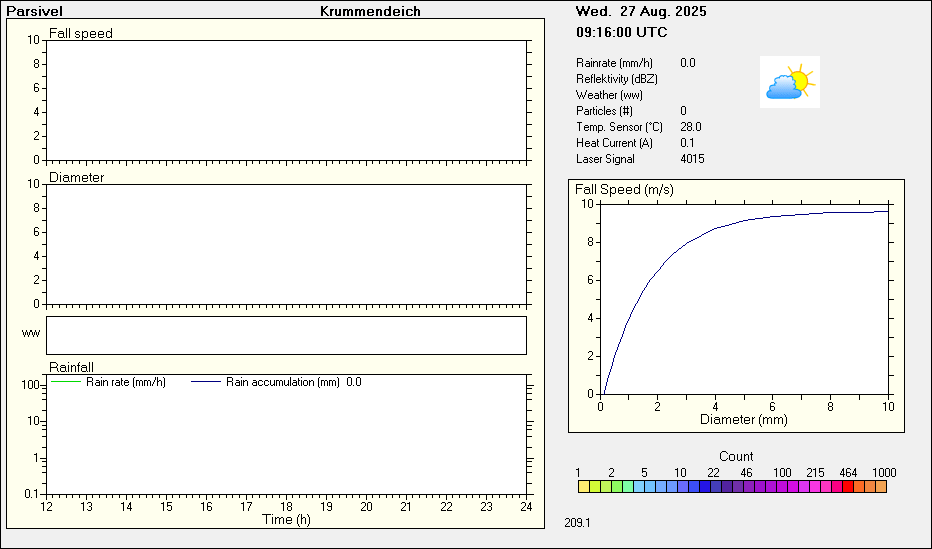This screenshot has width=932, height=549.
Task: Click the Rain rate legend line
Action: (67, 382)
